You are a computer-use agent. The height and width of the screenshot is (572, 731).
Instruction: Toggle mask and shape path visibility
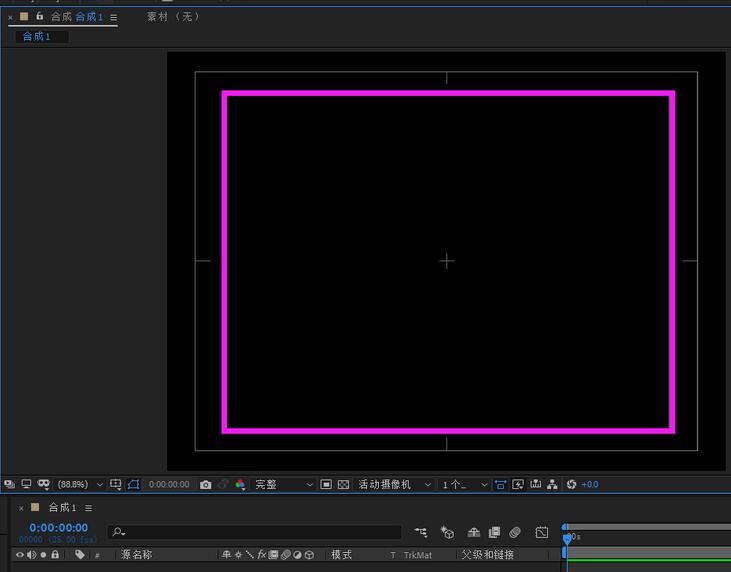(133, 484)
